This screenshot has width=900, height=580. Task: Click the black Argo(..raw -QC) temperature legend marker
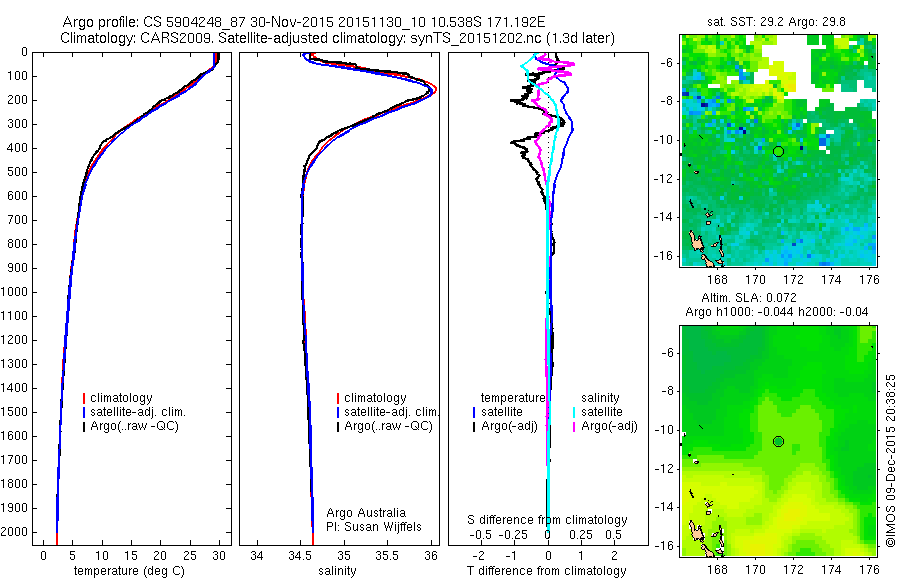[x=84, y=426]
